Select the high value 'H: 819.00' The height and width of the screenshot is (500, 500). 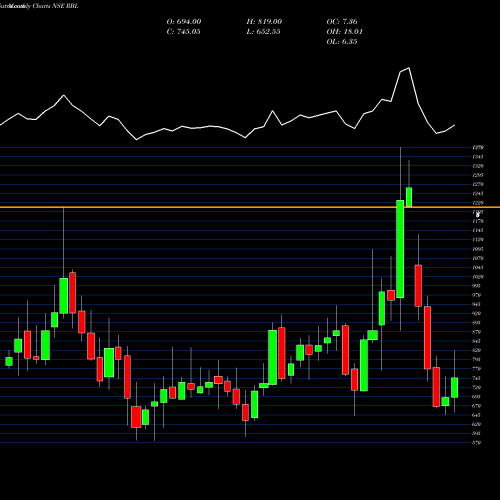click(x=264, y=22)
